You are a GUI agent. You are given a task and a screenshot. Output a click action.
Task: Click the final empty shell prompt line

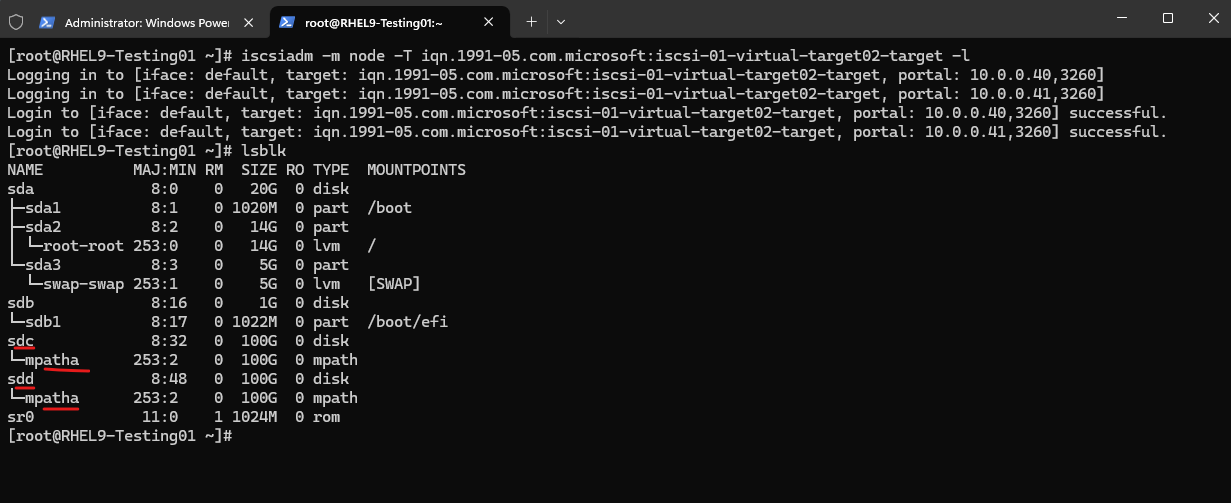point(120,436)
